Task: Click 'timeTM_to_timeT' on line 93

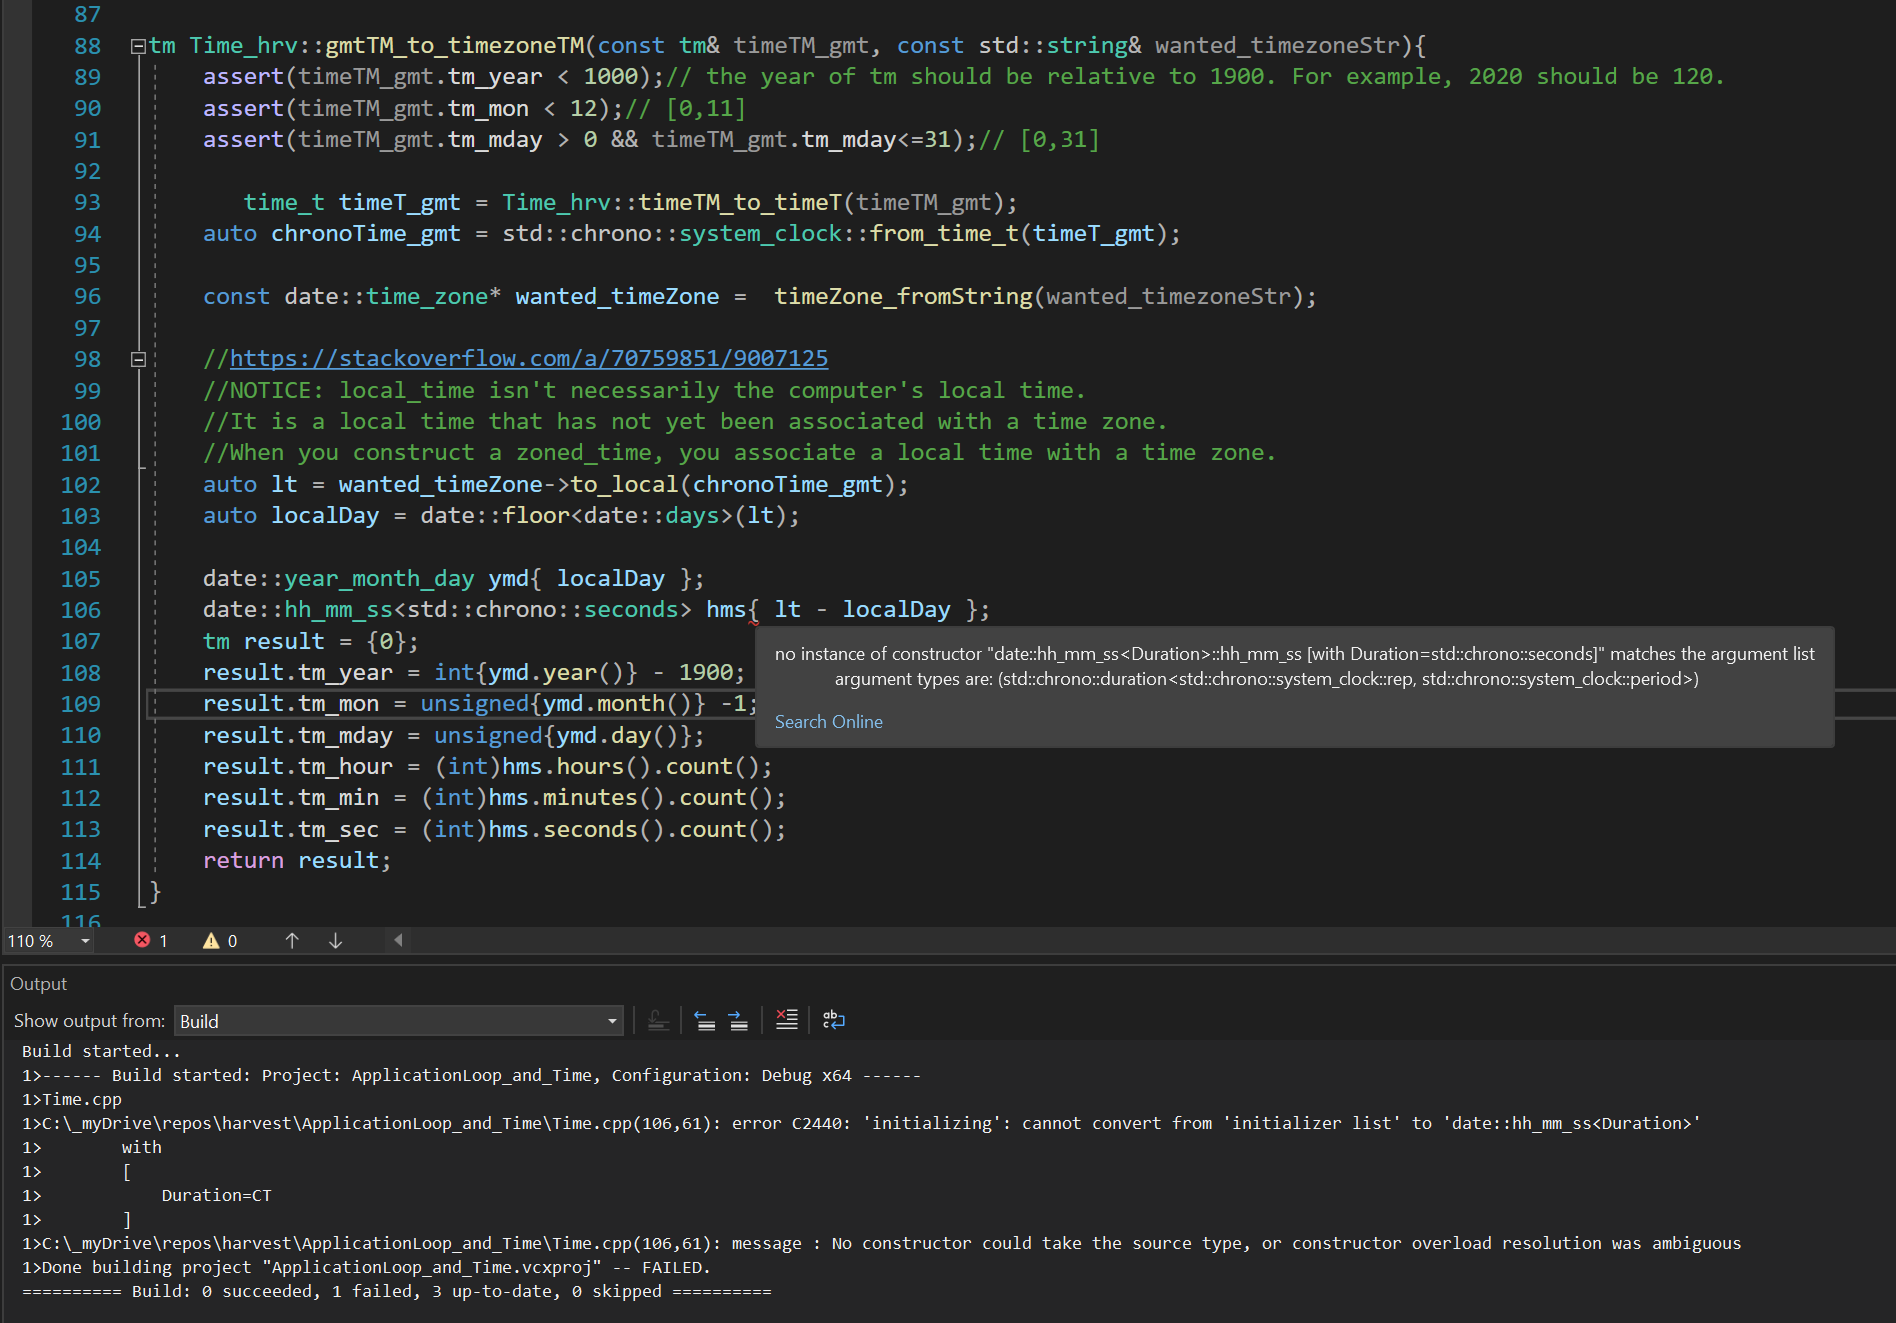Action: pyautogui.click(x=740, y=202)
